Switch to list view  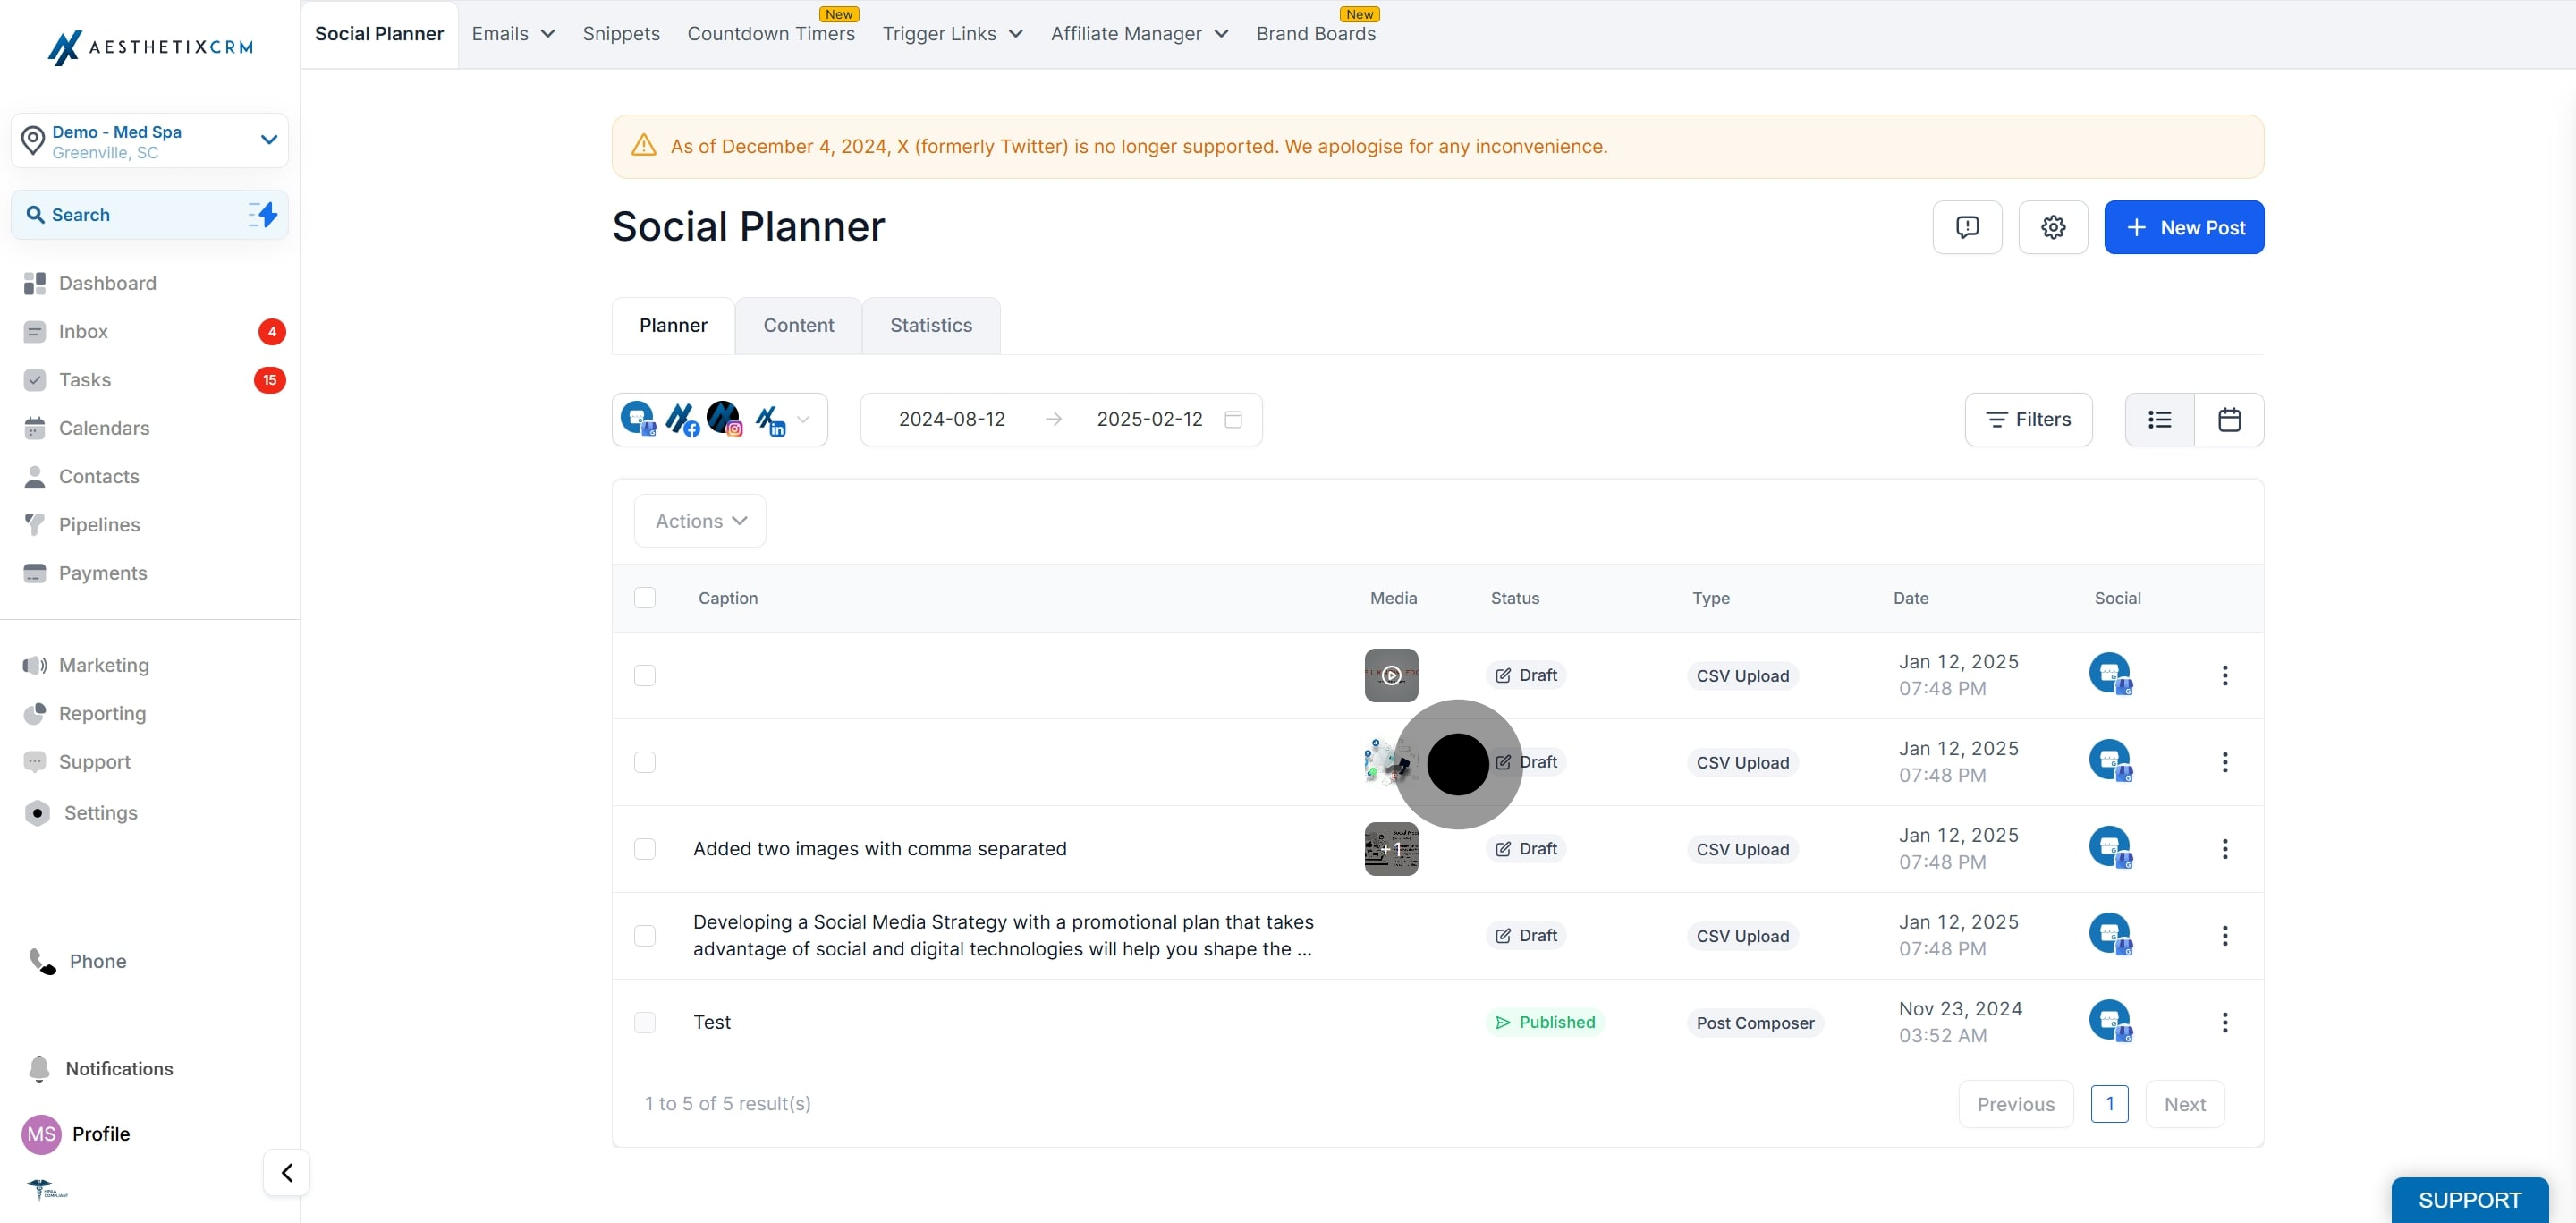click(2159, 420)
